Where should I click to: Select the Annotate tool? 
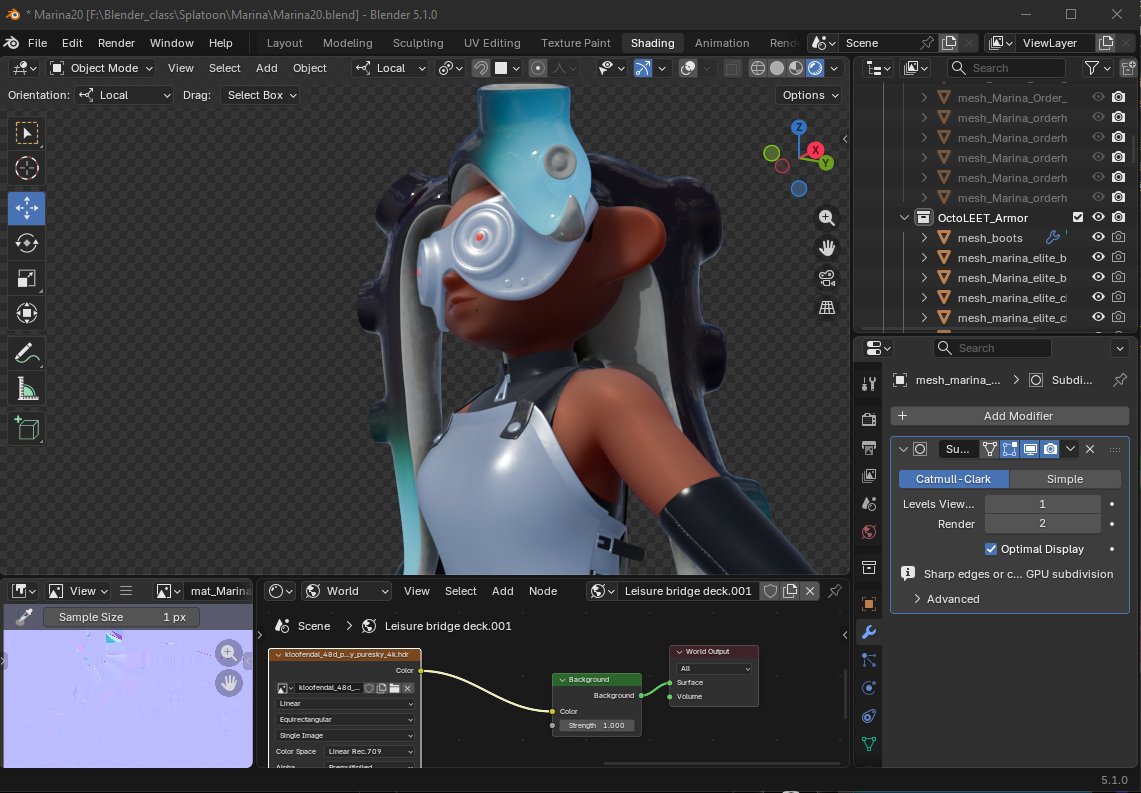coord(27,354)
